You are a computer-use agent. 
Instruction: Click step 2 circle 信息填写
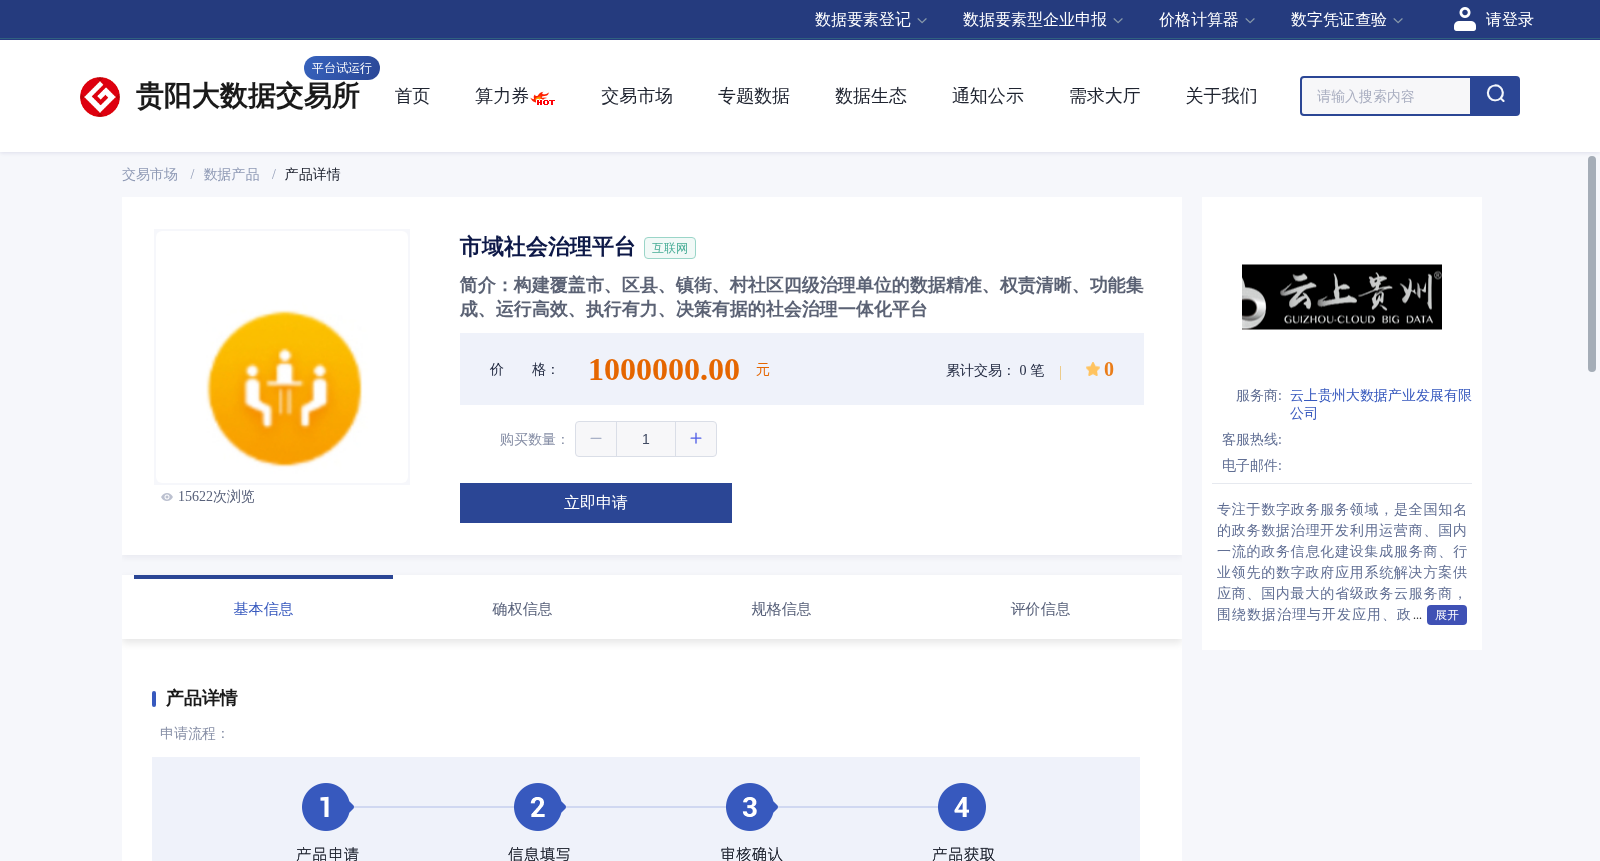[538, 807]
